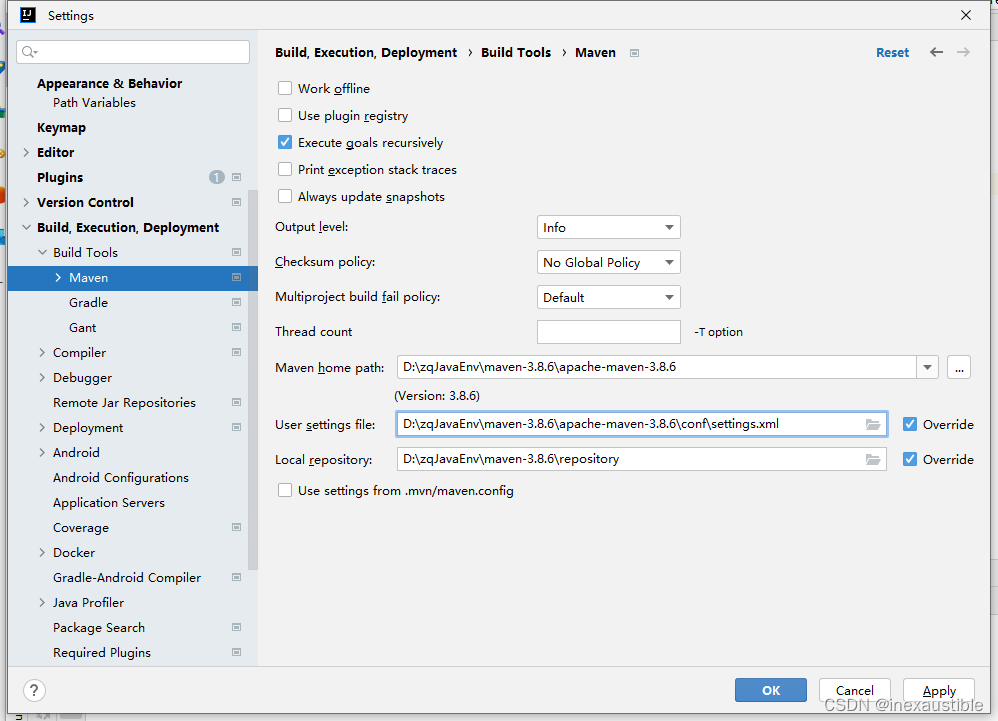This screenshot has height=721, width=998.
Task: Open the Keymap settings page
Action: (x=61, y=127)
